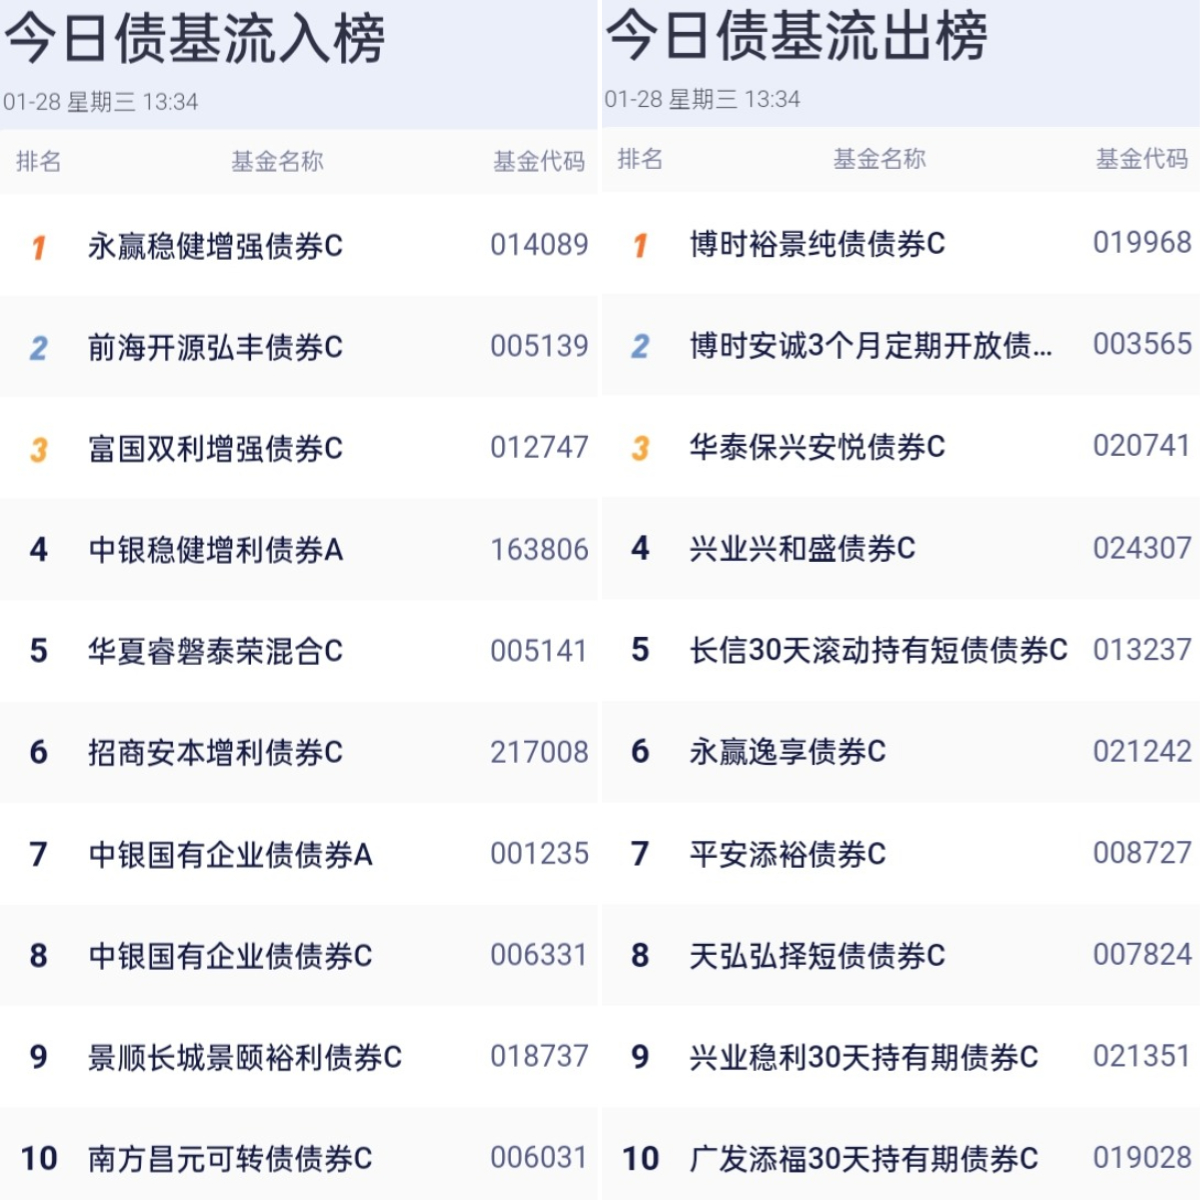Click fund code 019968
Screen dimensions: 1200x1200
(1142, 243)
